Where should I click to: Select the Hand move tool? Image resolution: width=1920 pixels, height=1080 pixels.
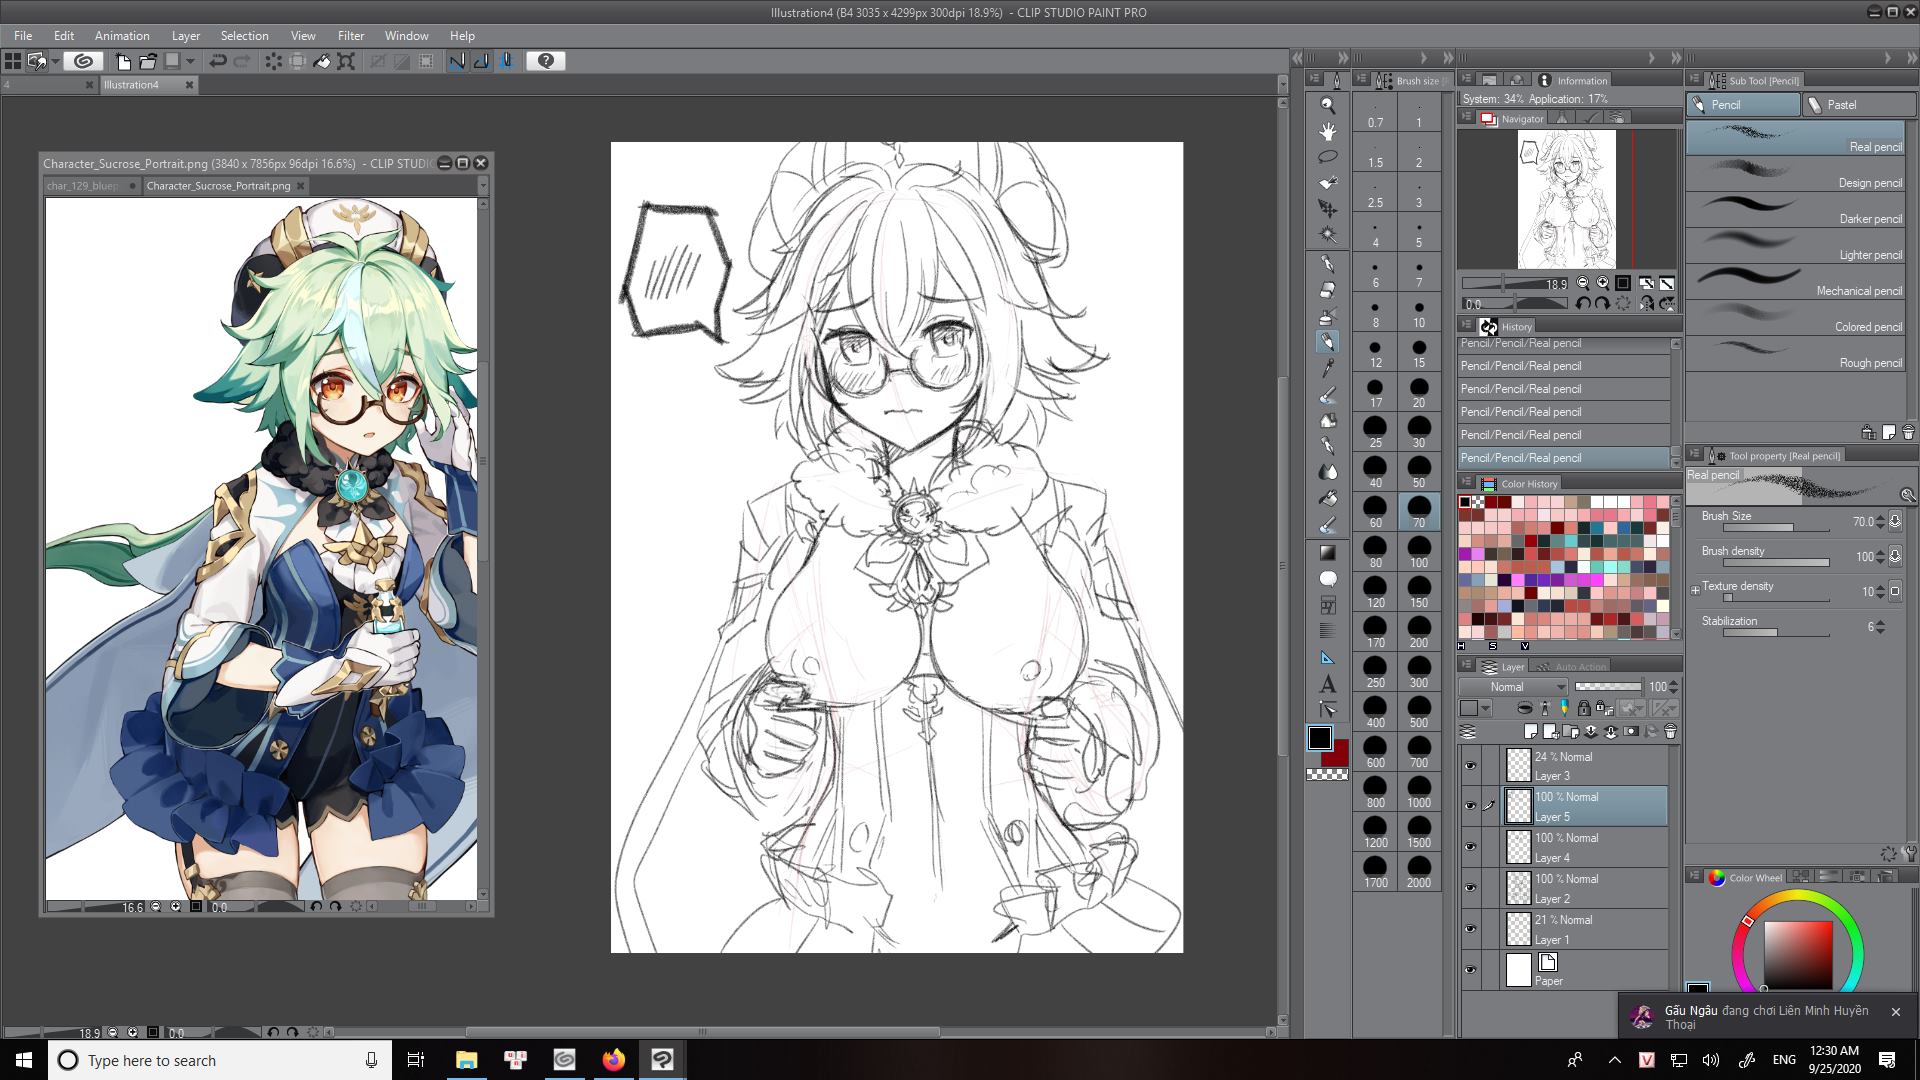point(1328,131)
